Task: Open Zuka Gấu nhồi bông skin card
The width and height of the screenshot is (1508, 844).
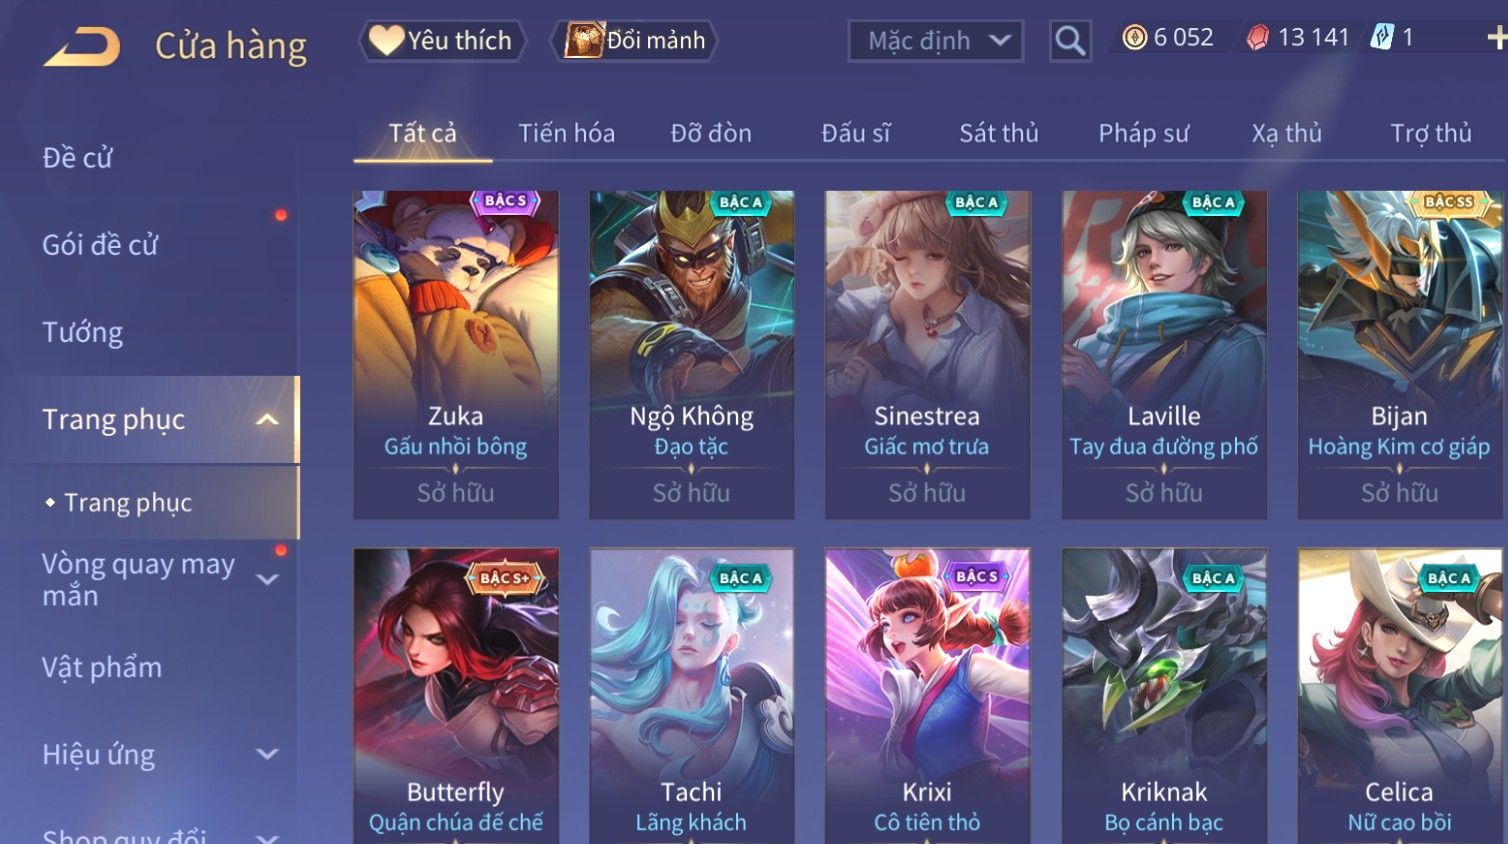Action: point(456,355)
